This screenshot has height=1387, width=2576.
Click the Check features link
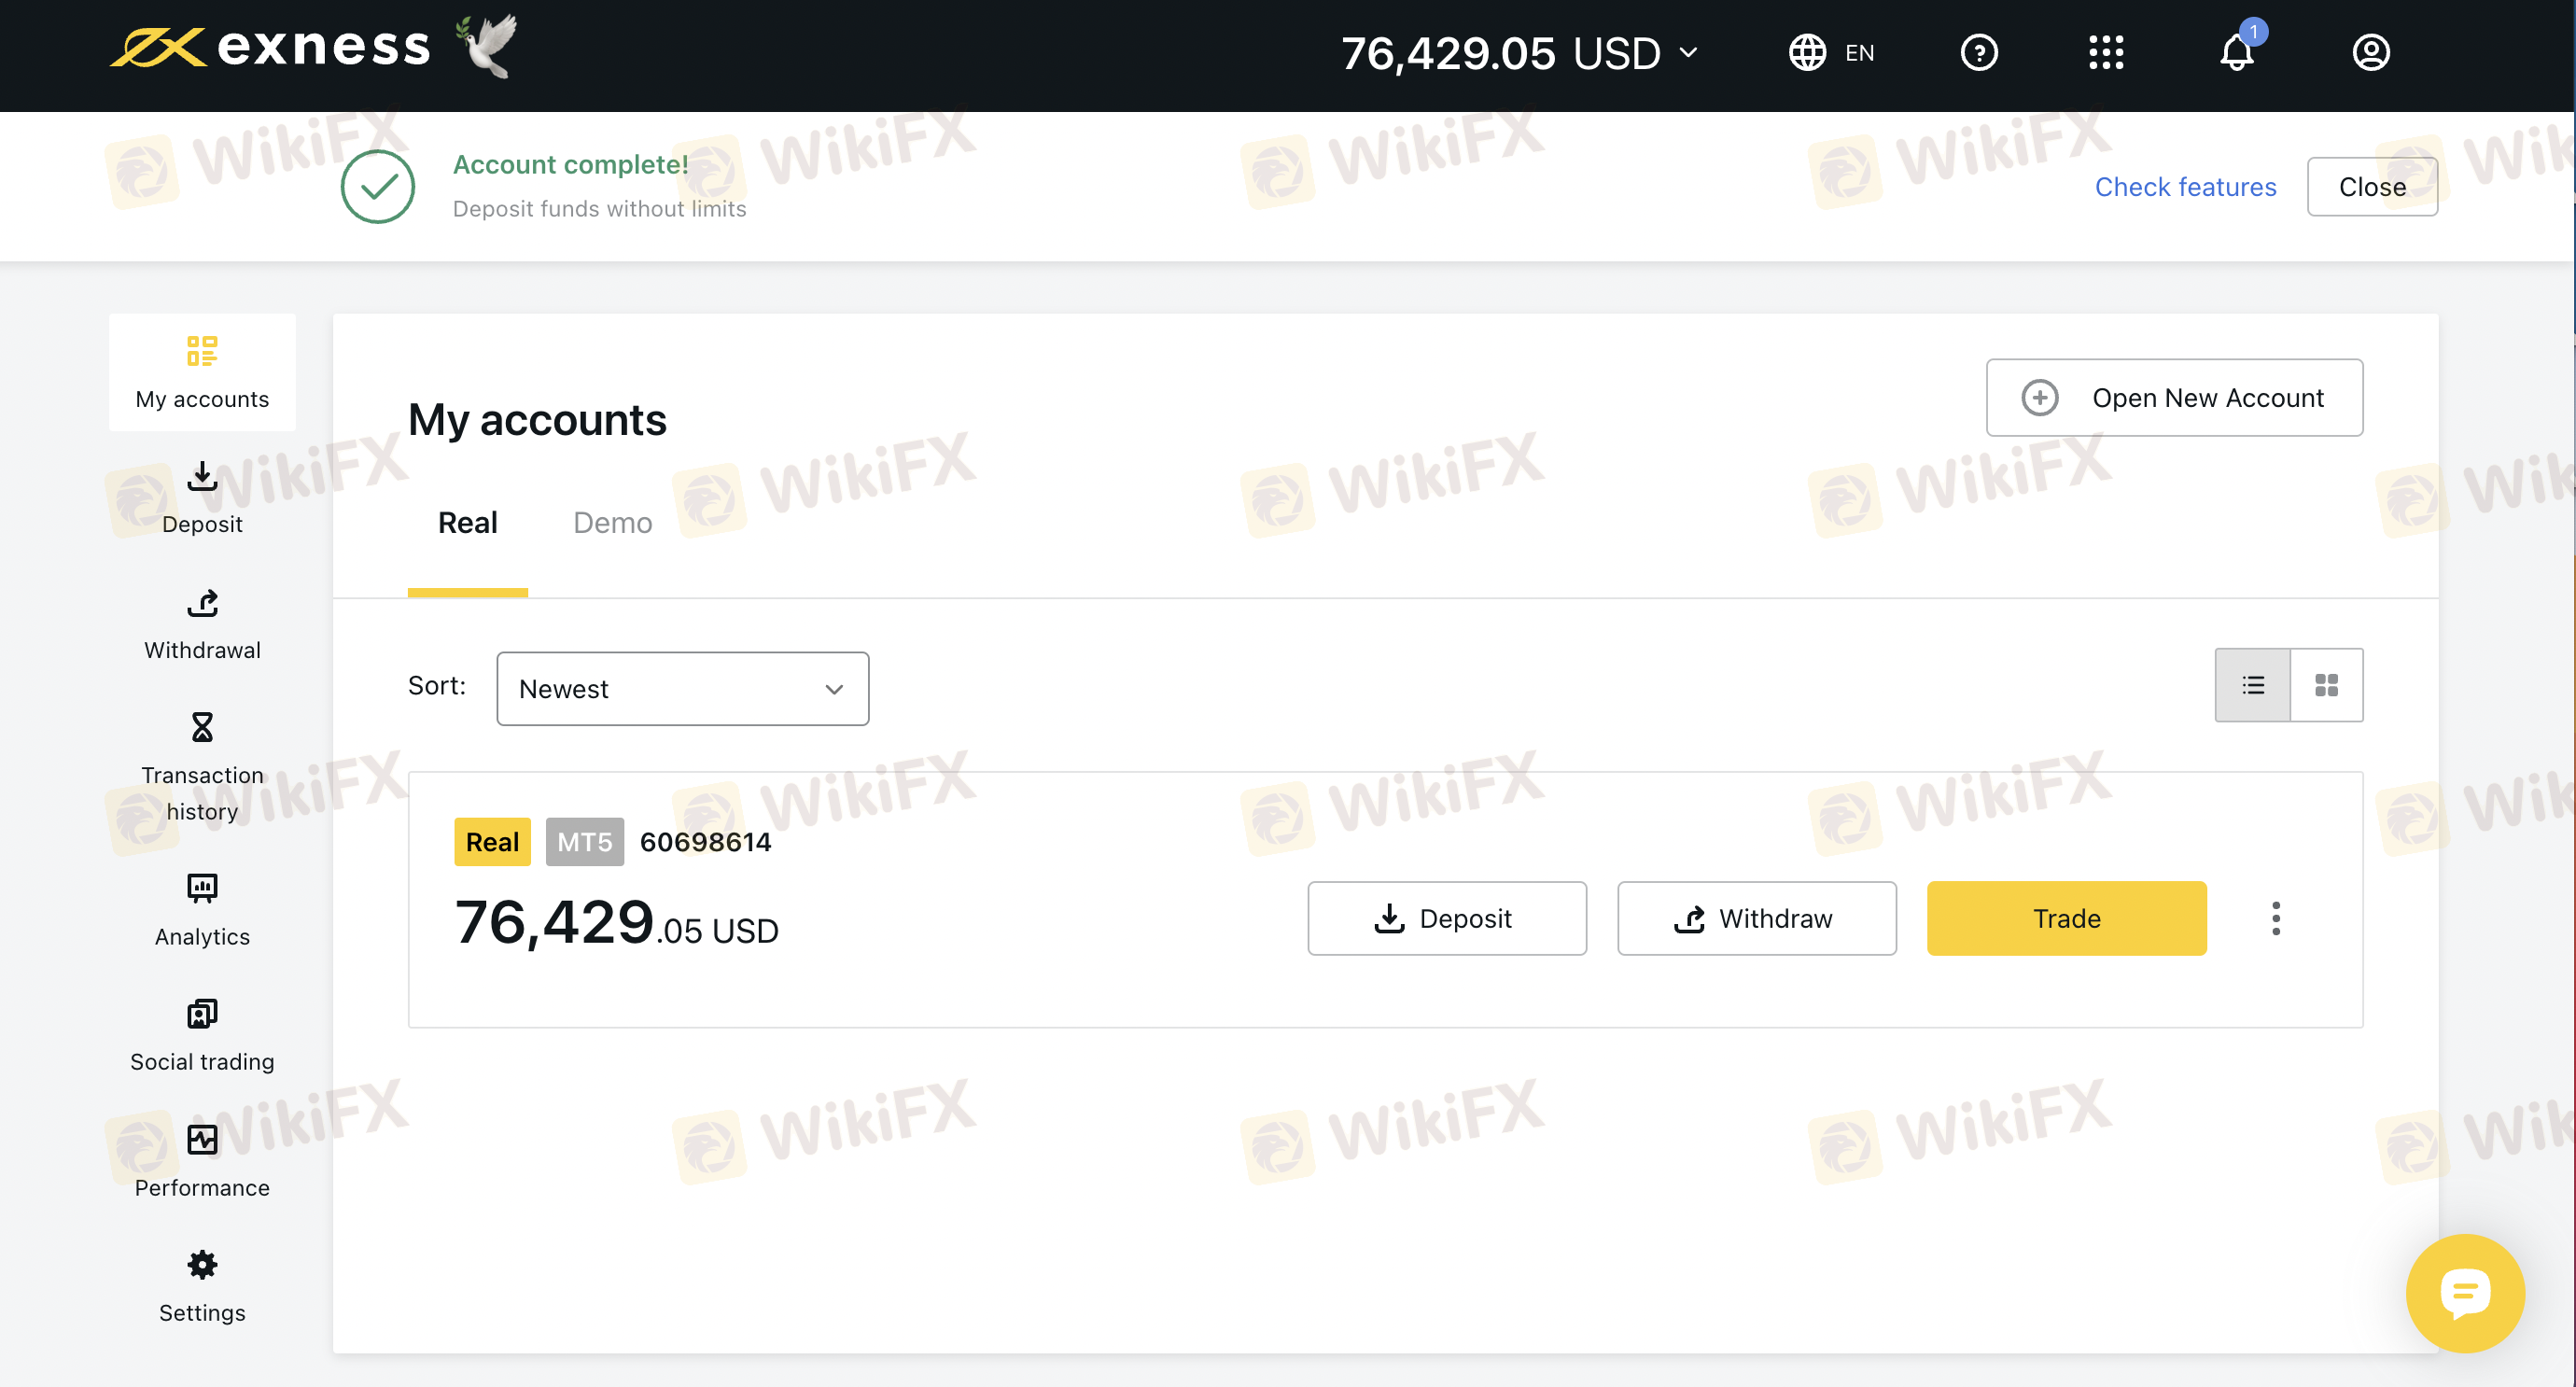[x=2185, y=187]
